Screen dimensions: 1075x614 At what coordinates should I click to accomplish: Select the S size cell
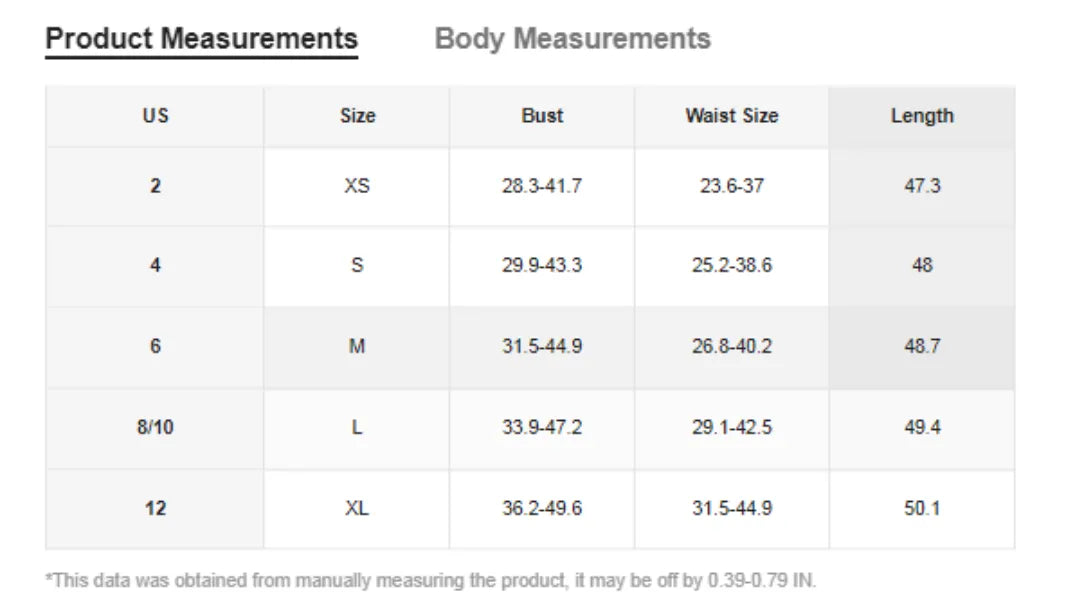click(x=357, y=266)
